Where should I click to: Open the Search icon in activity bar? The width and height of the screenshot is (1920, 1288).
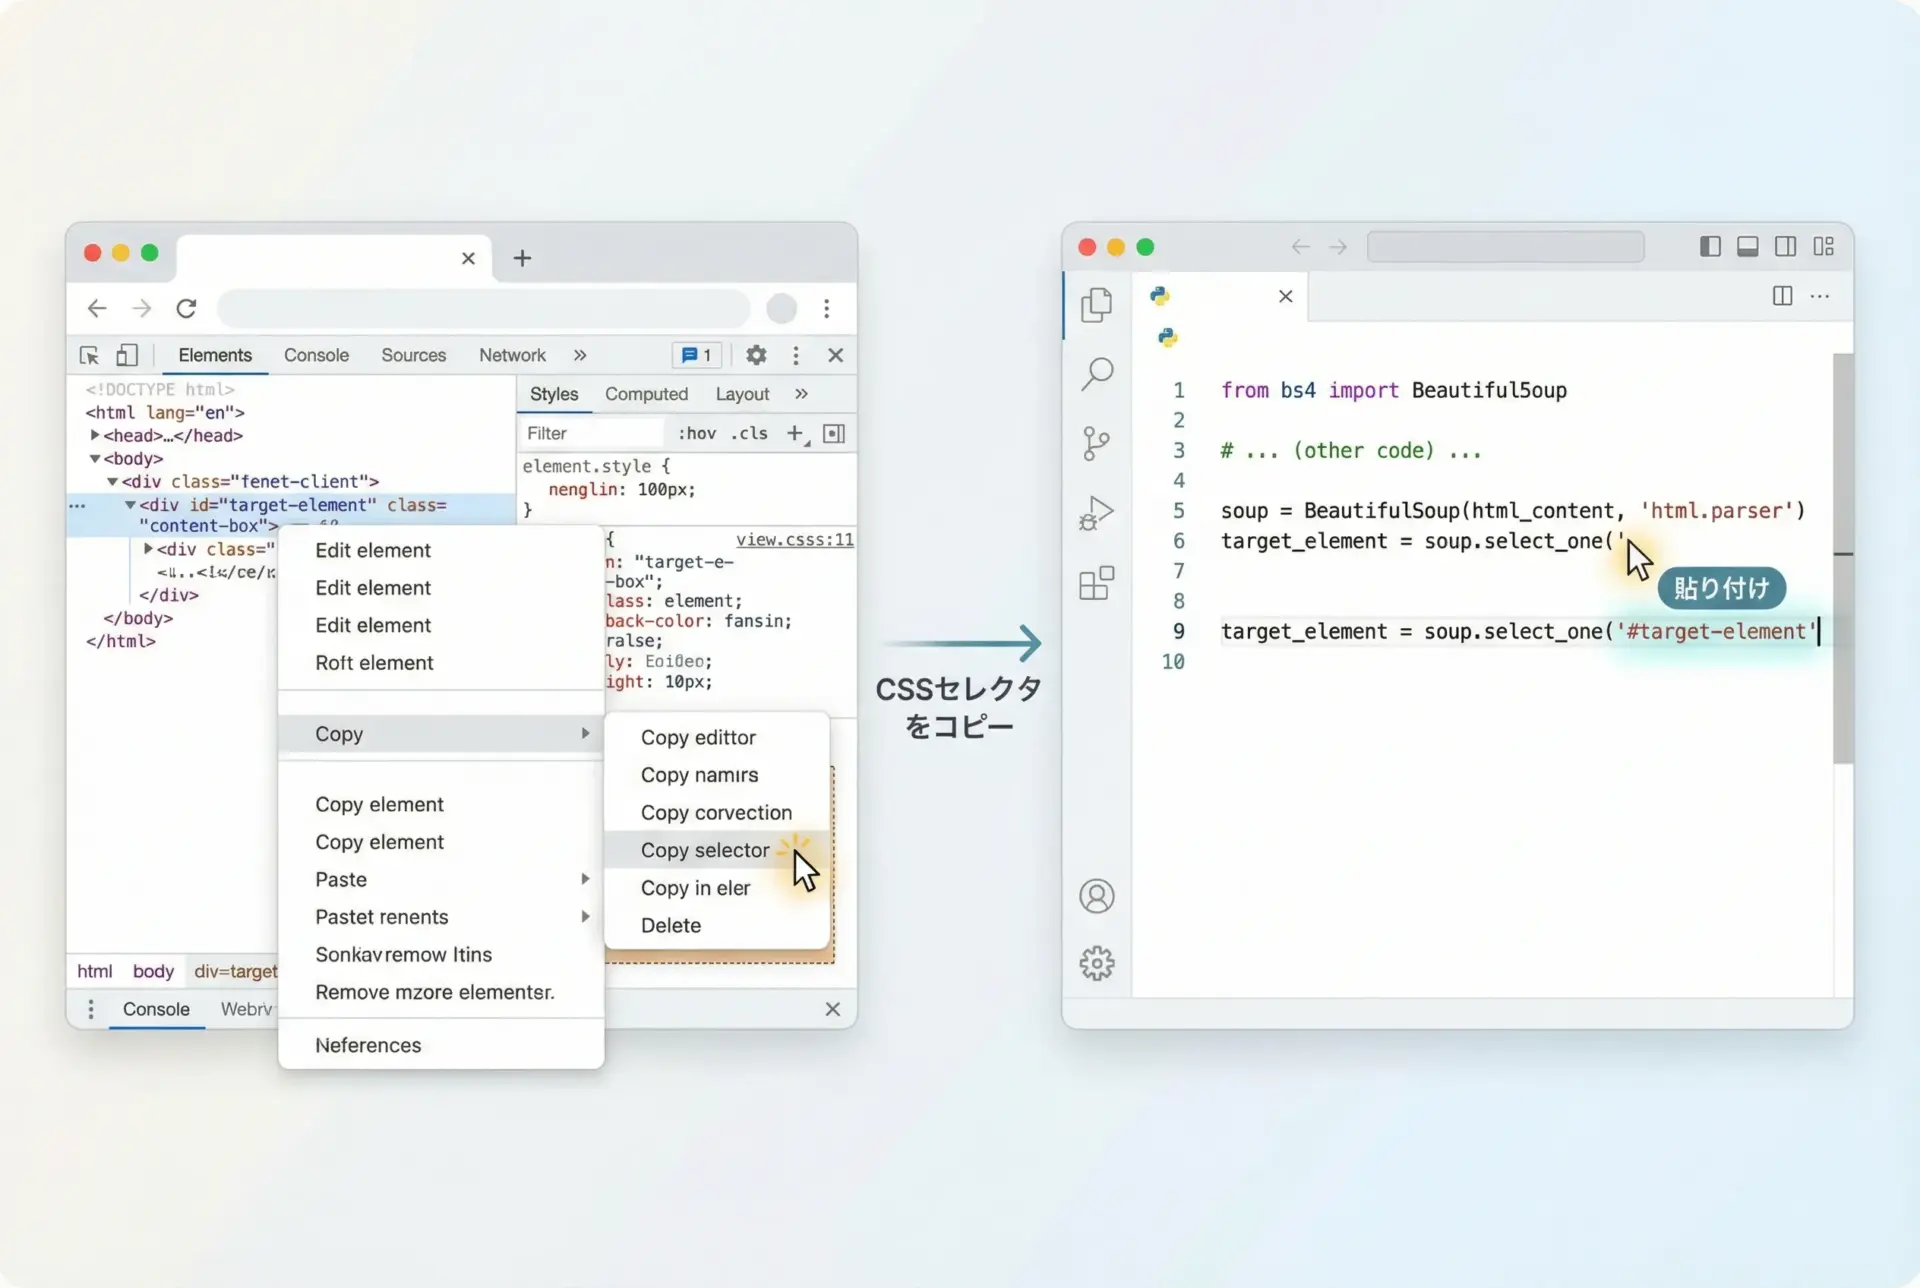coord(1096,374)
